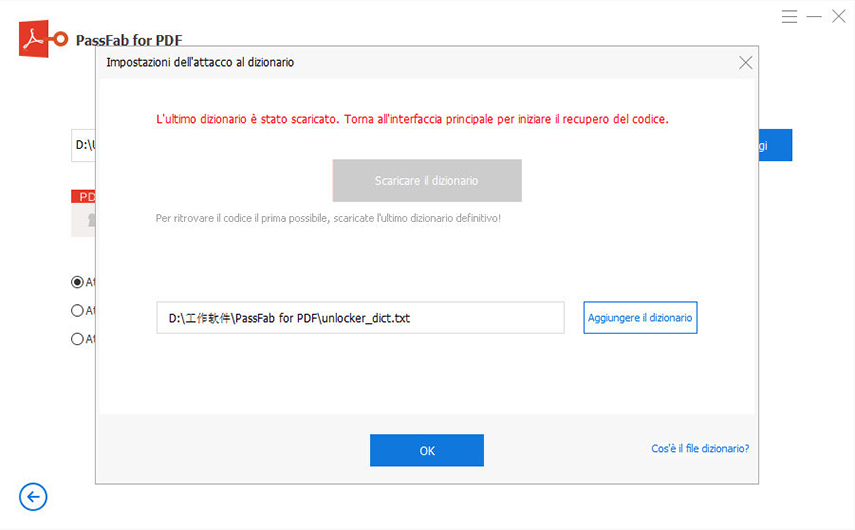Close the main PassFab window
This screenshot has height=530, width=855.
838,17
